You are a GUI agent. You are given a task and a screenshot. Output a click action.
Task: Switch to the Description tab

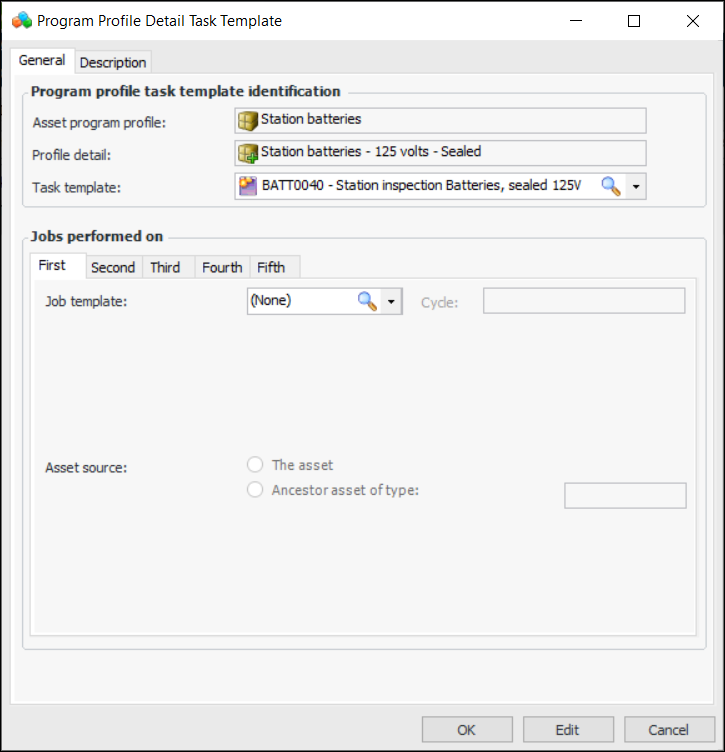click(x=113, y=62)
